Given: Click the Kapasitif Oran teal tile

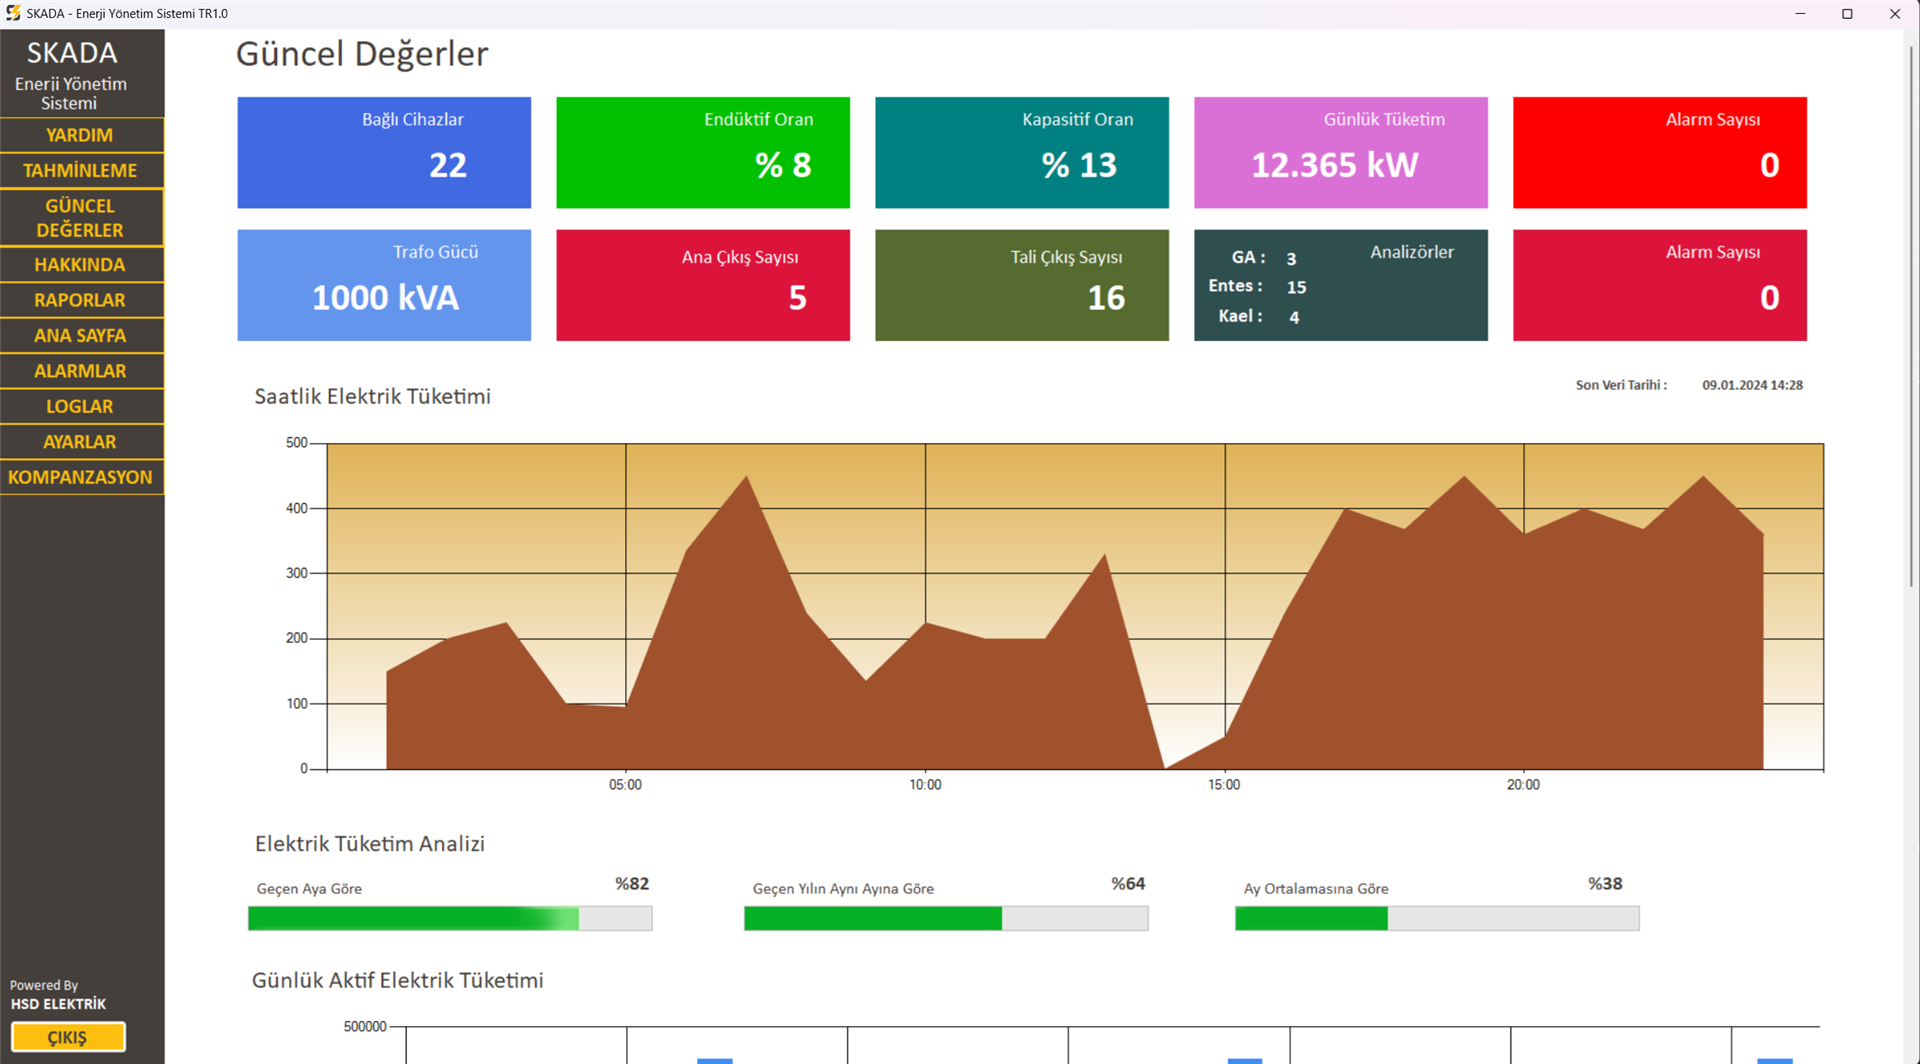Looking at the screenshot, I should 1021,153.
